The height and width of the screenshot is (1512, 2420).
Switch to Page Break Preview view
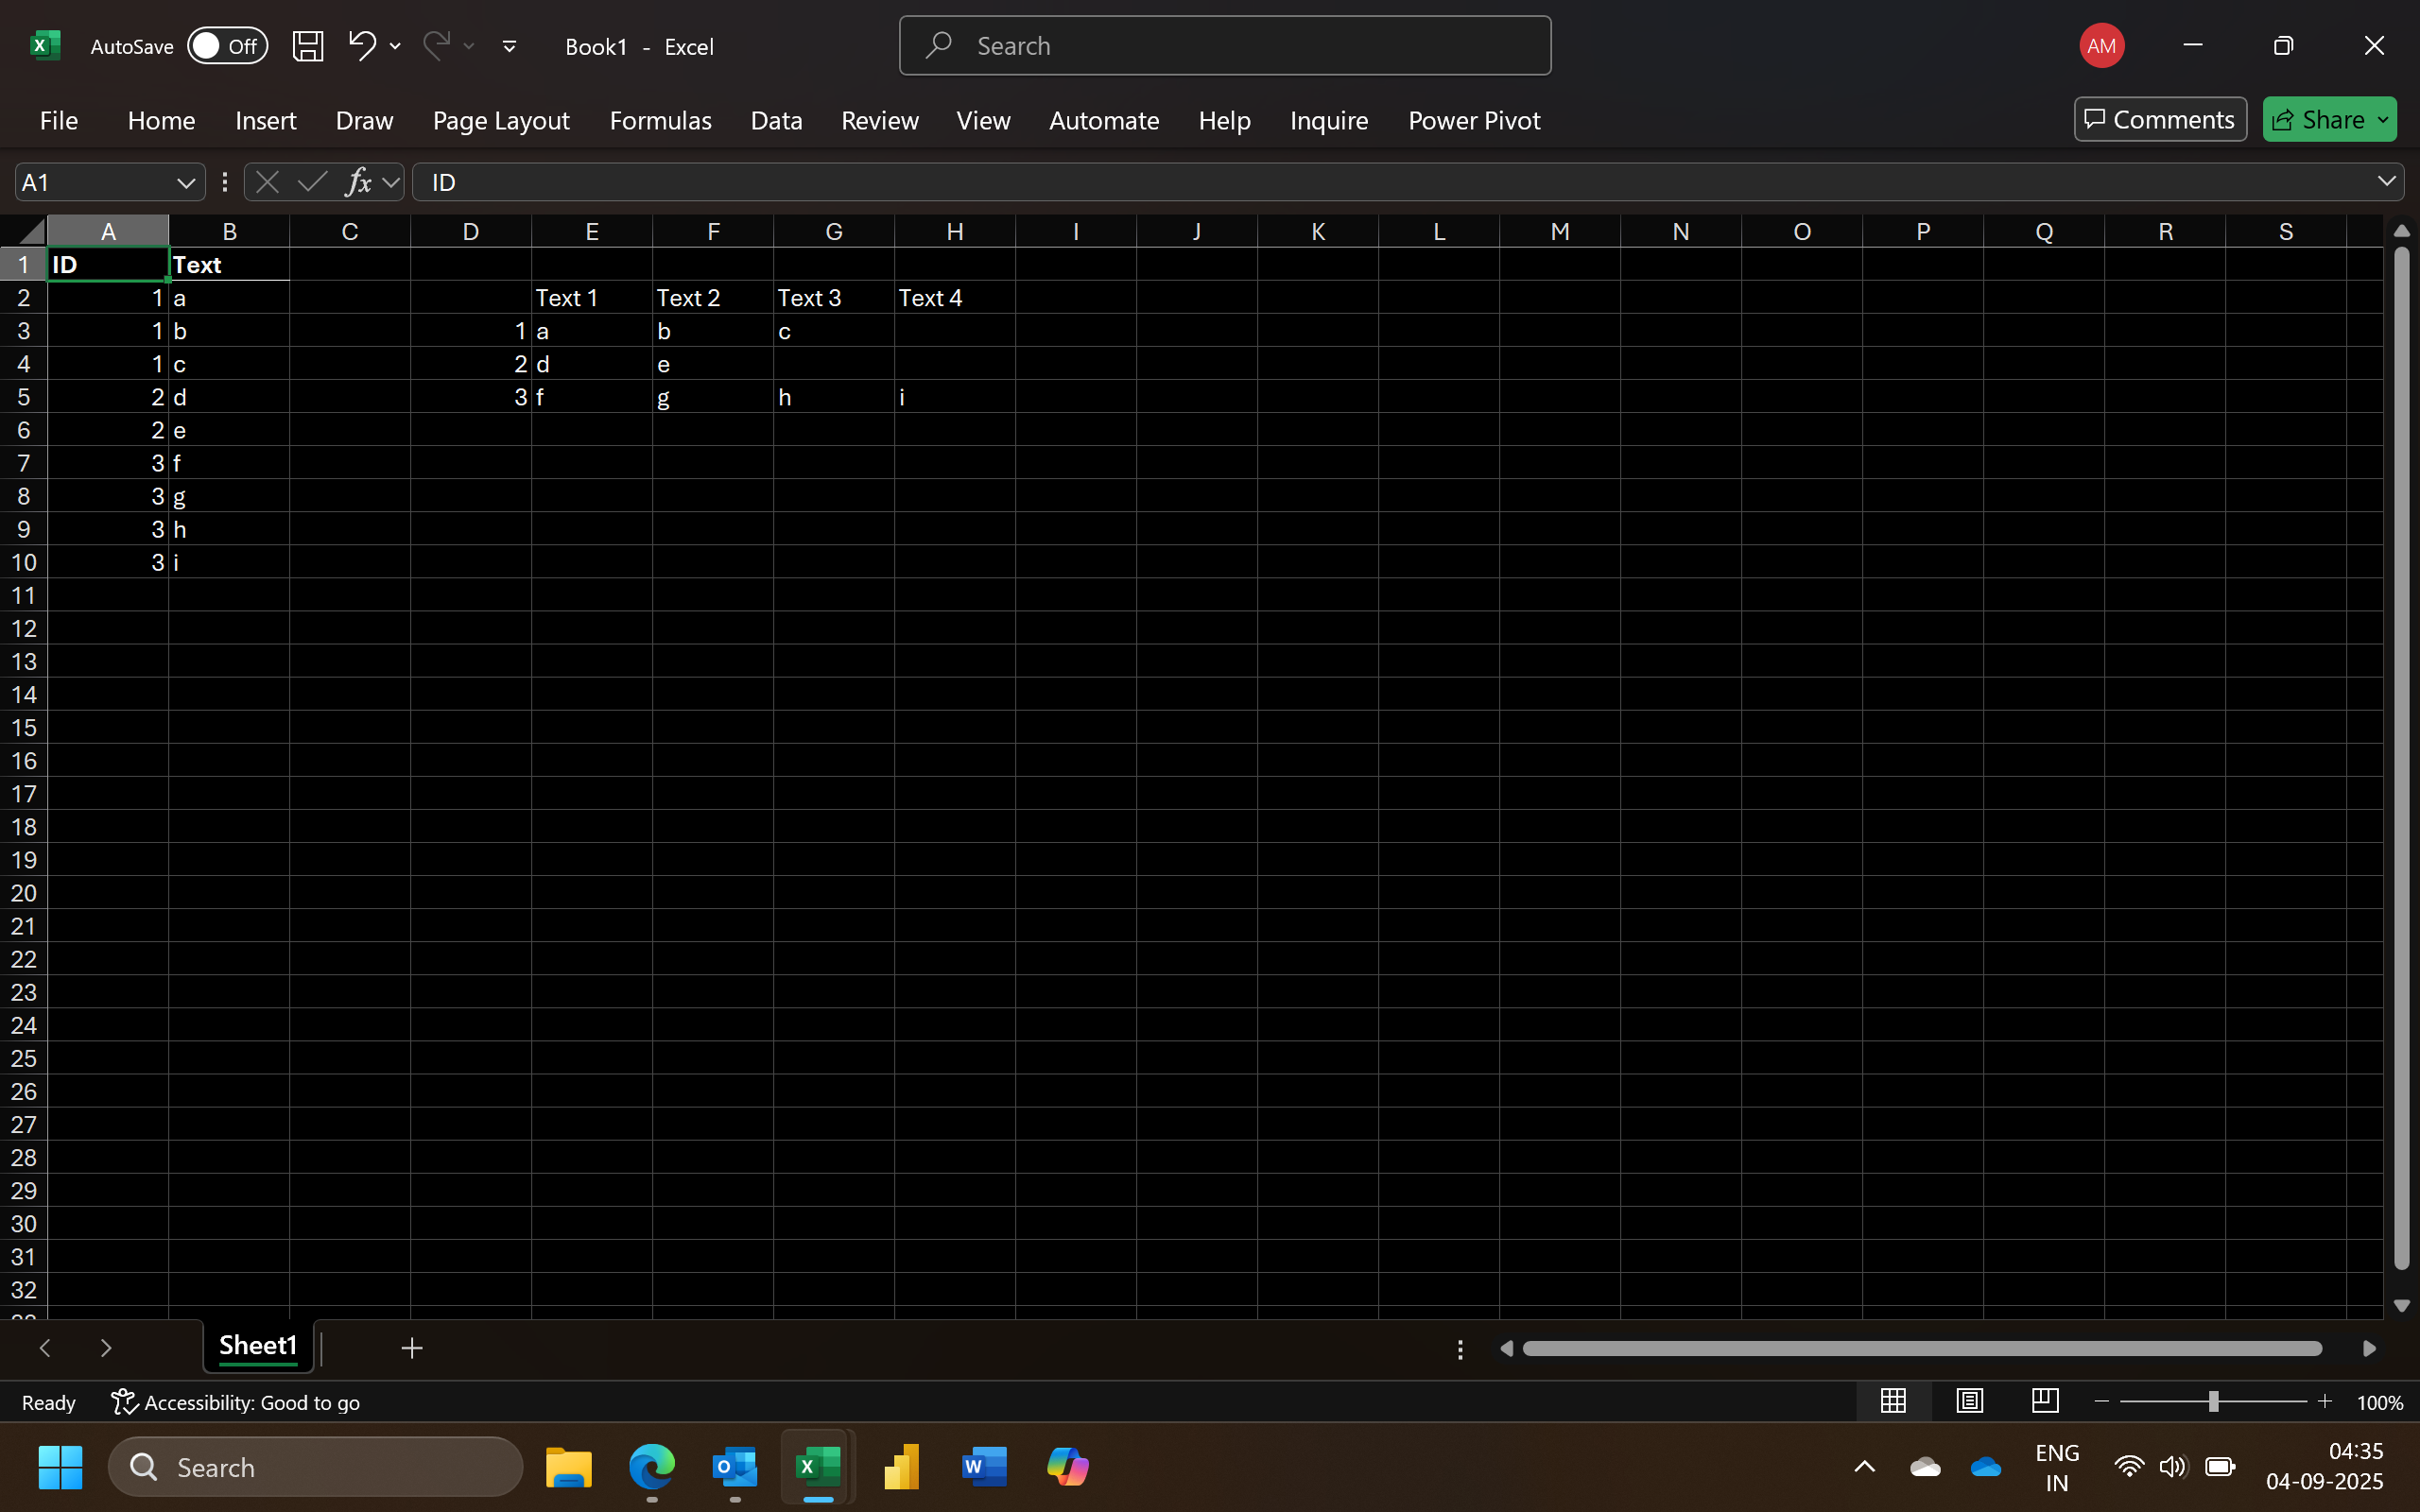(x=2045, y=1401)
